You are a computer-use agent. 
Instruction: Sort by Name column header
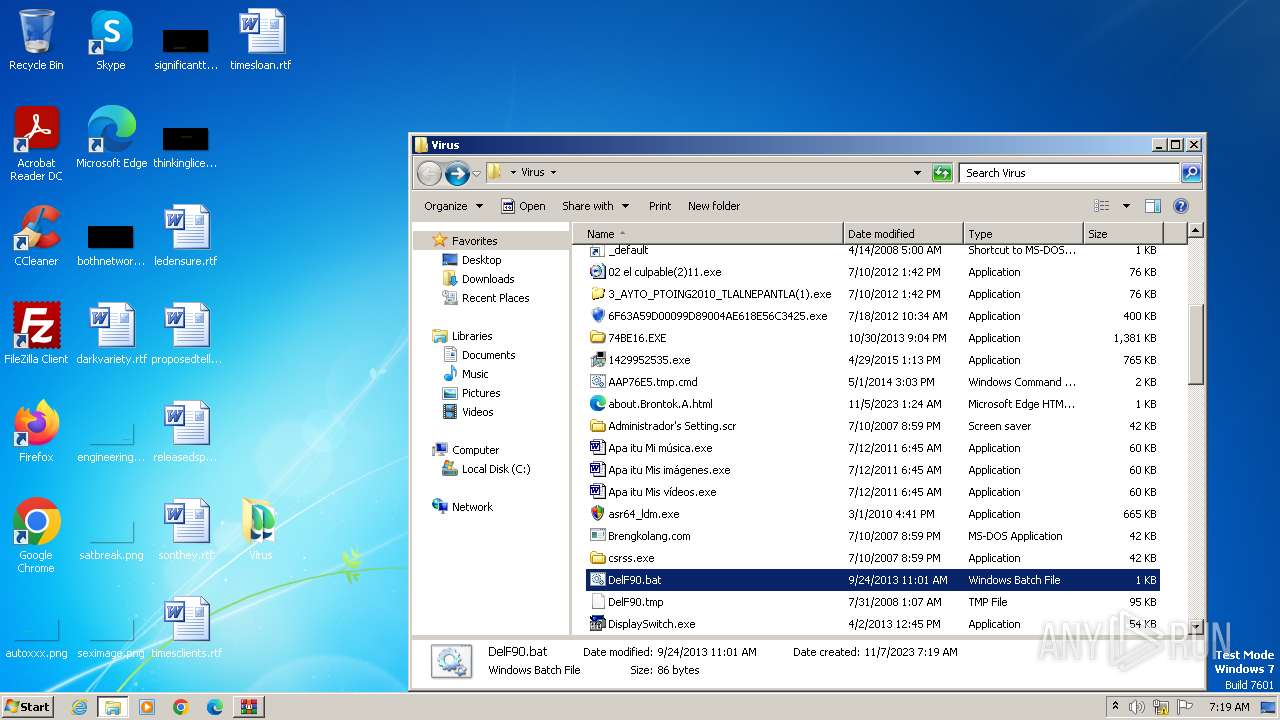tap(708, 234)
